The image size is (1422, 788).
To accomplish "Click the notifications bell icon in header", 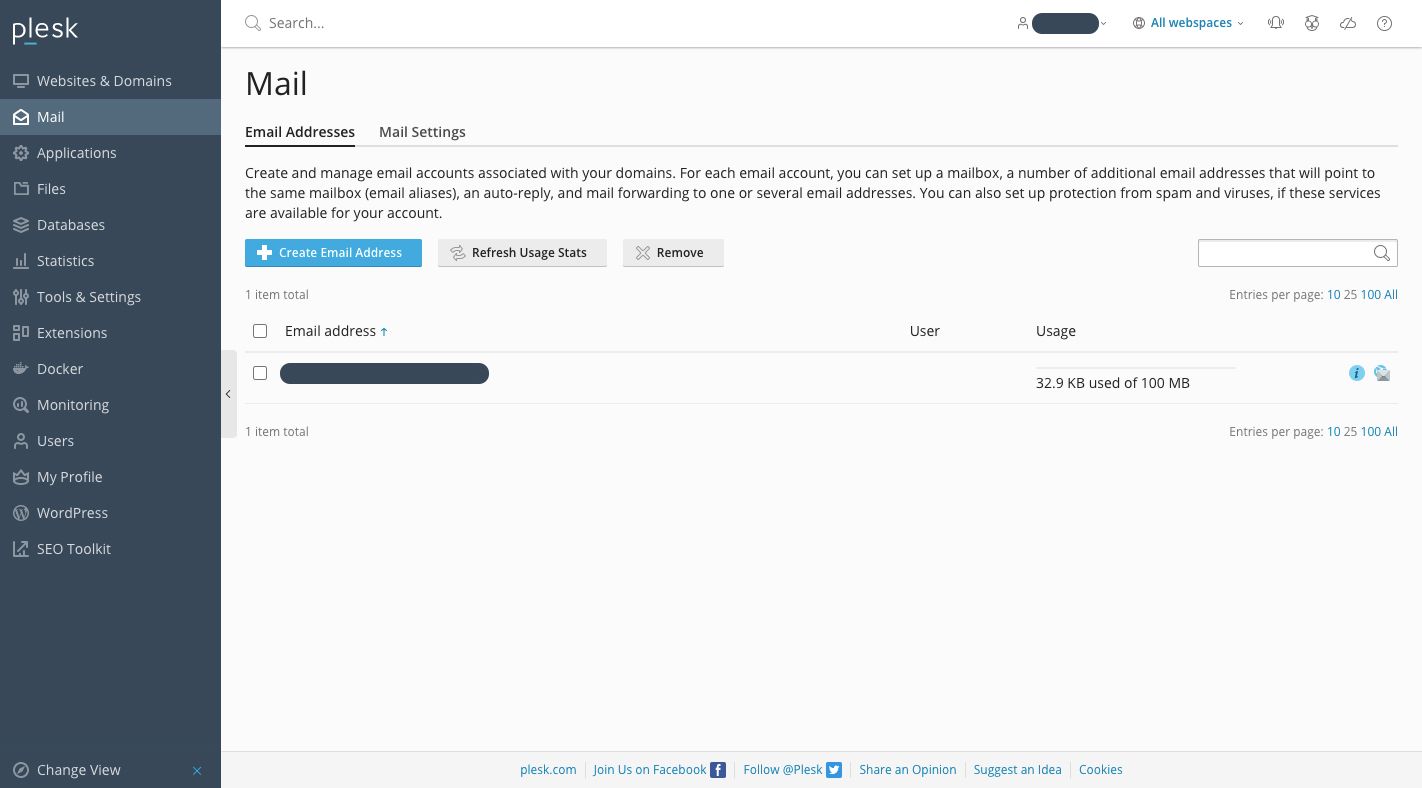I will tap(1276, 23).
